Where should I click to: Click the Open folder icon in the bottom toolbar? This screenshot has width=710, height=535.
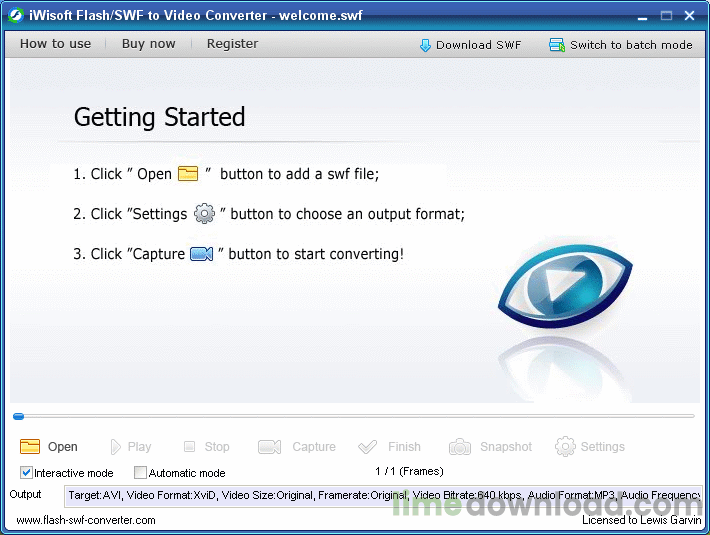coord(30,446)
